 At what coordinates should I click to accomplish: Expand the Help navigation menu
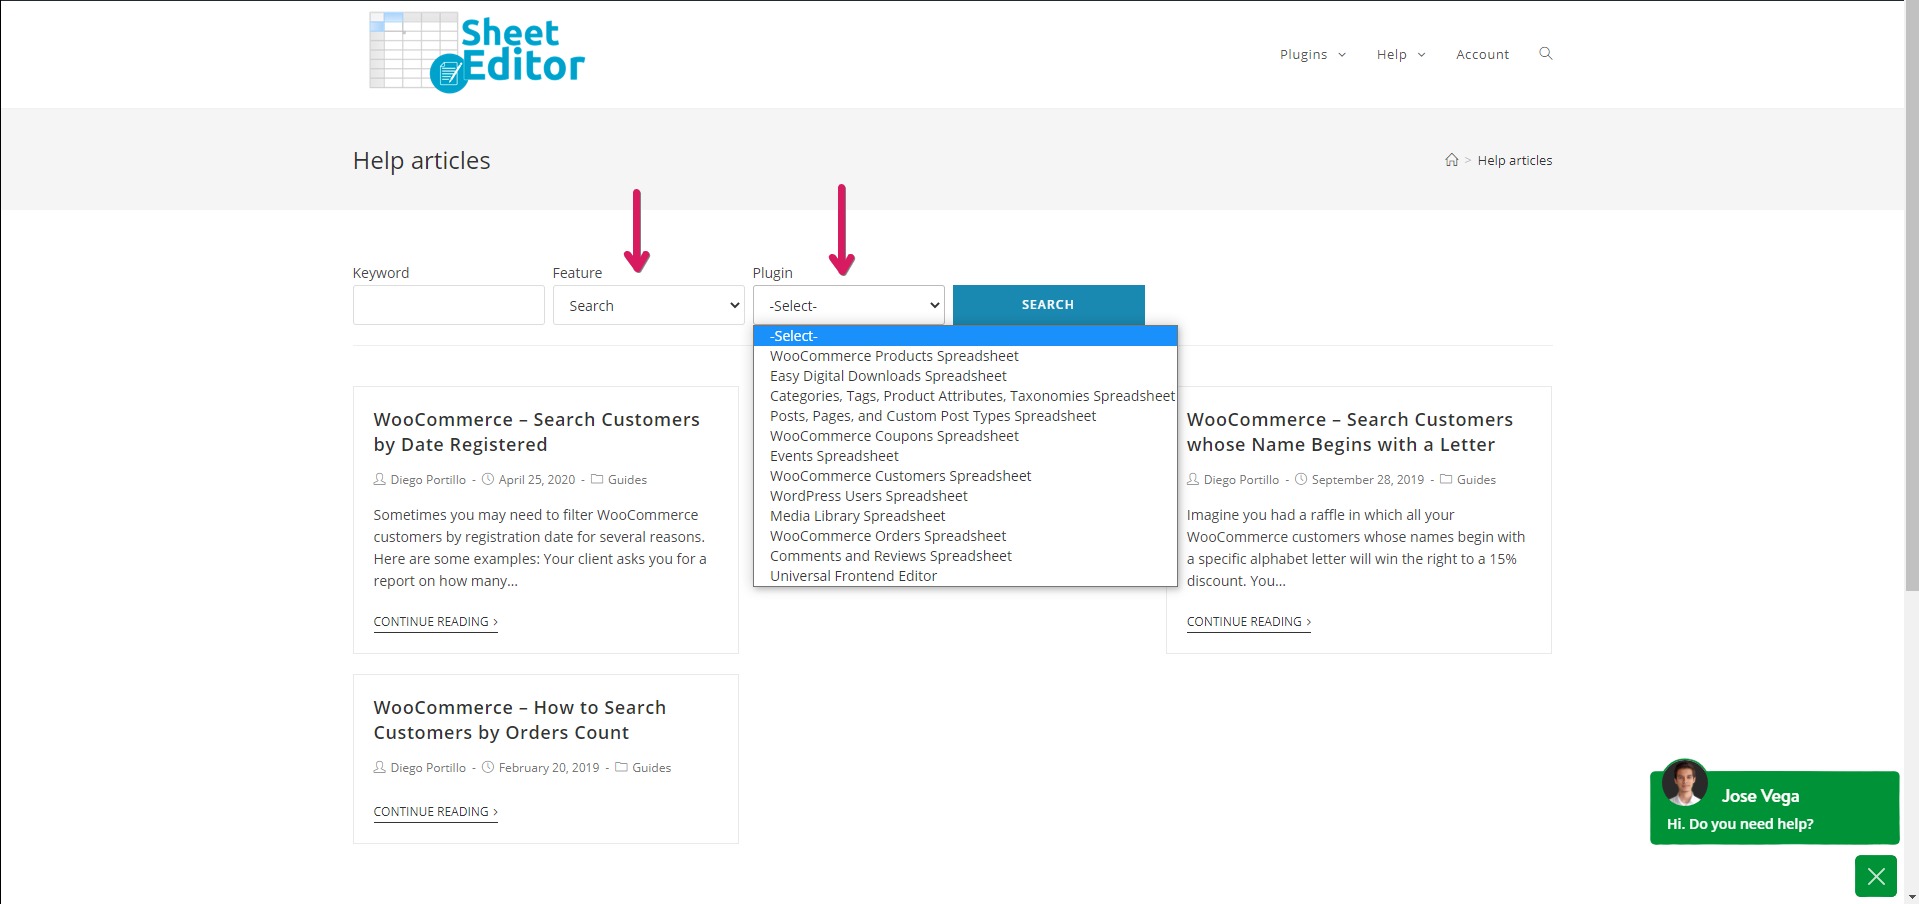click(x=1400, y=55)
